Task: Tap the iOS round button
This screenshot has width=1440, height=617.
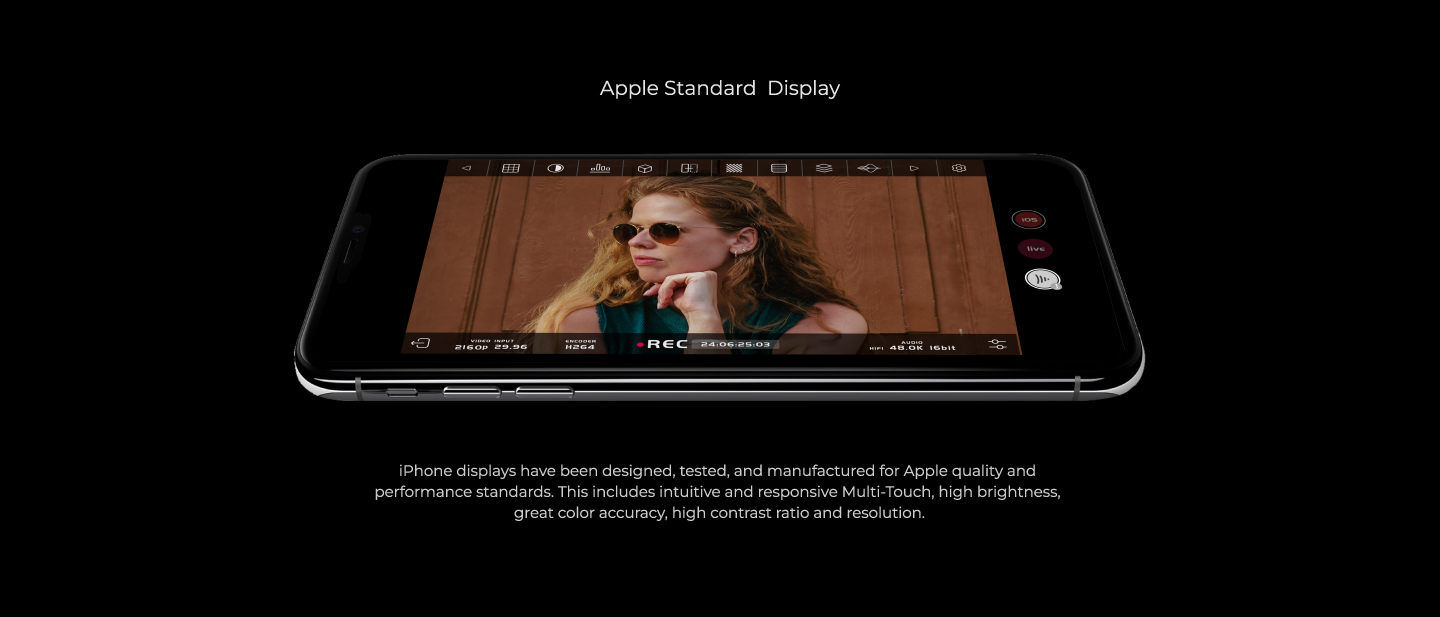Action: pyautogui.click(x=1028, y=220)
